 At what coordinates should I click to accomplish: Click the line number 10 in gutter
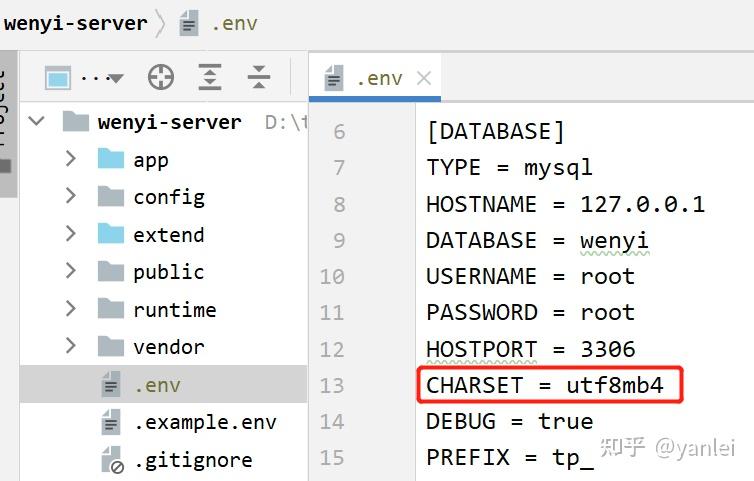pos(333,277)
